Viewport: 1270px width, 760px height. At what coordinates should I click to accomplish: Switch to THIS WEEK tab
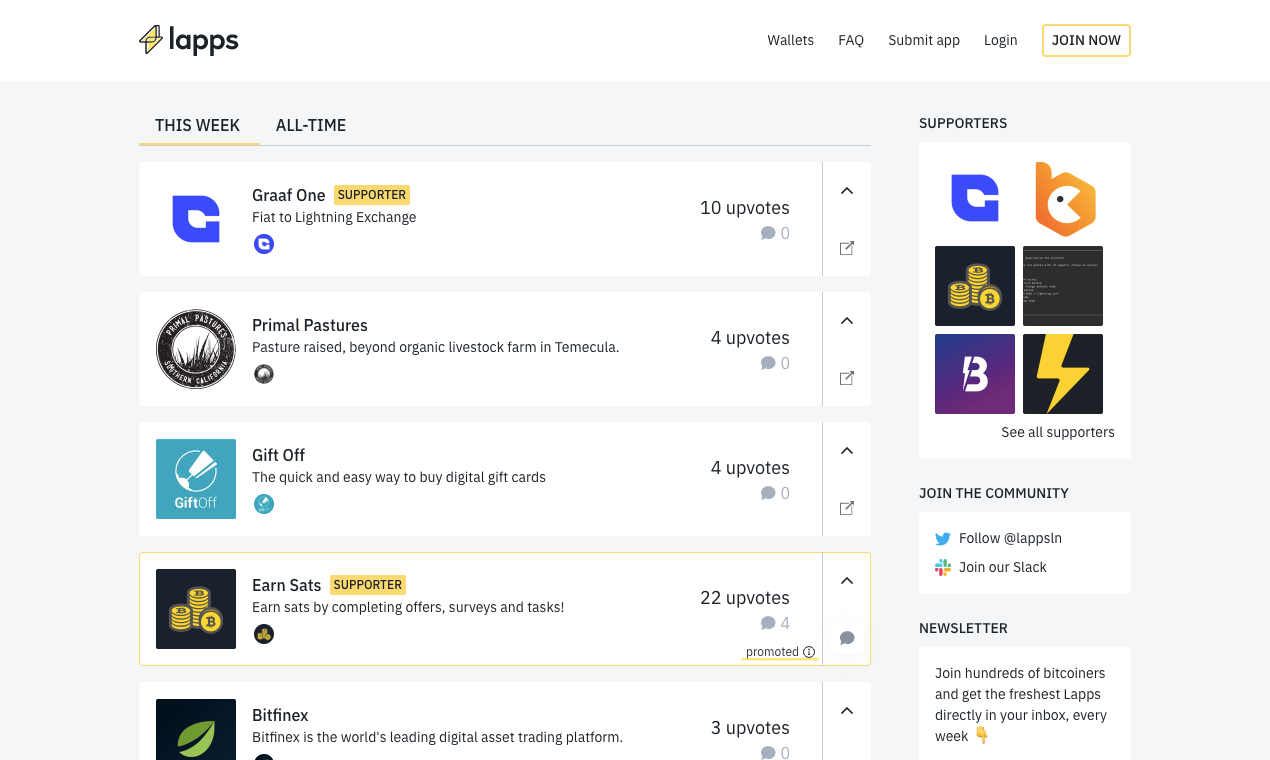pyautogui.click(x=198, y=126)
